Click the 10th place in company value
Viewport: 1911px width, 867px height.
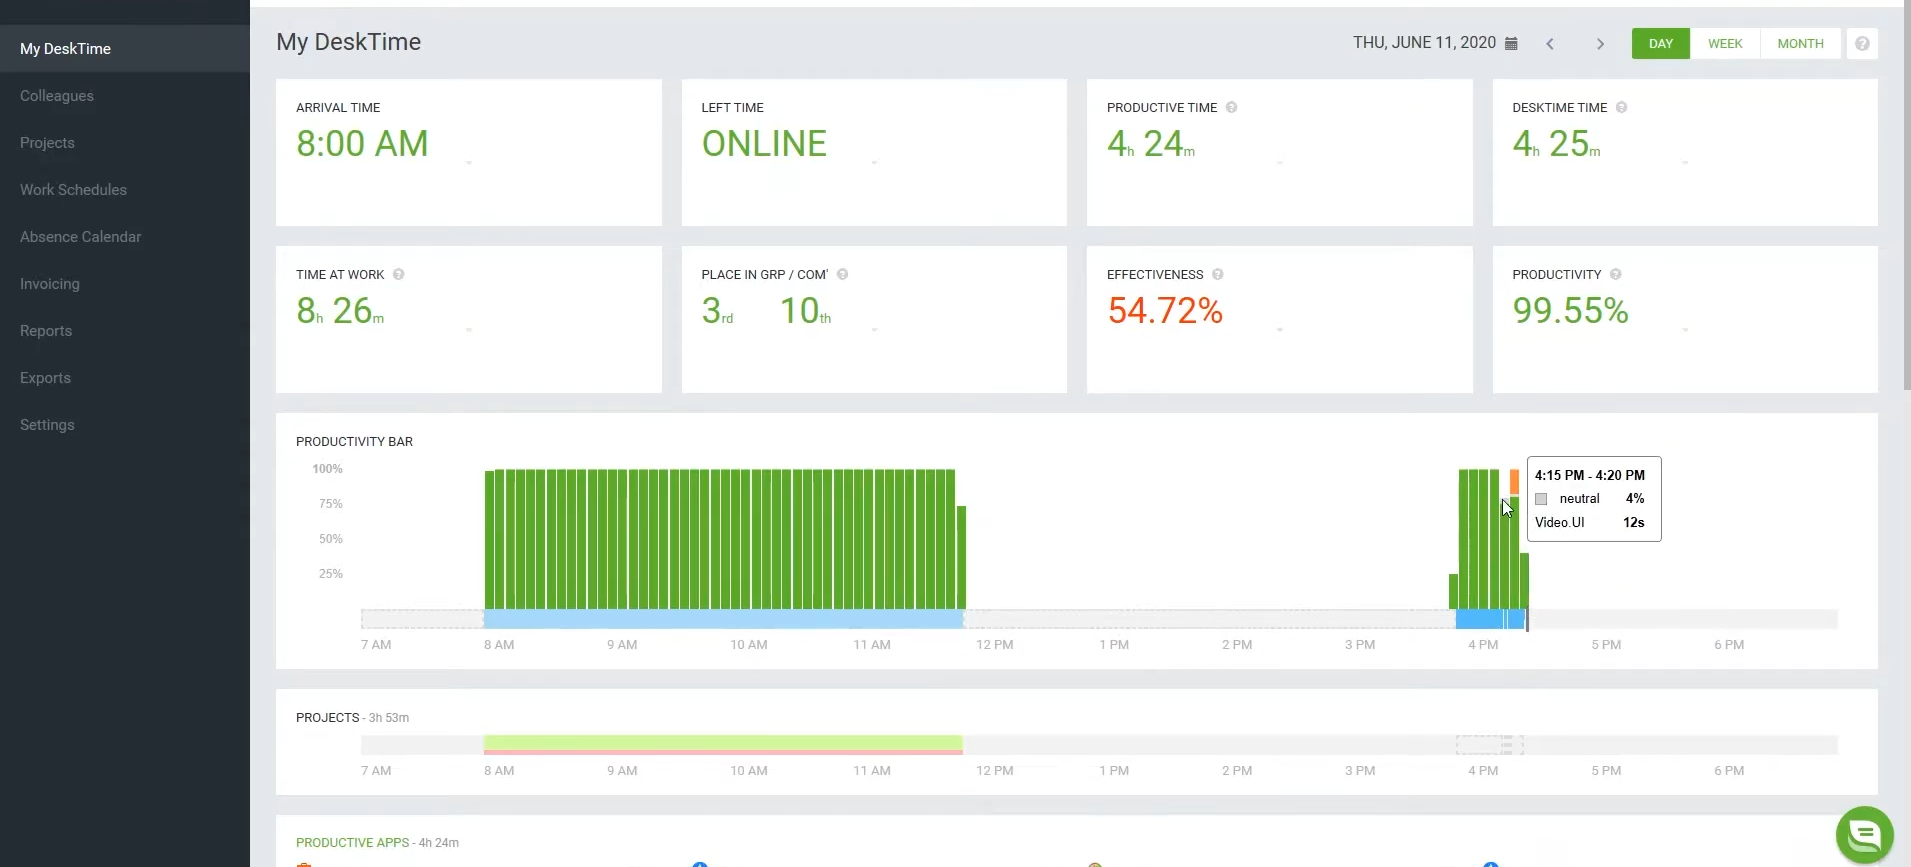tap(805, 311)
